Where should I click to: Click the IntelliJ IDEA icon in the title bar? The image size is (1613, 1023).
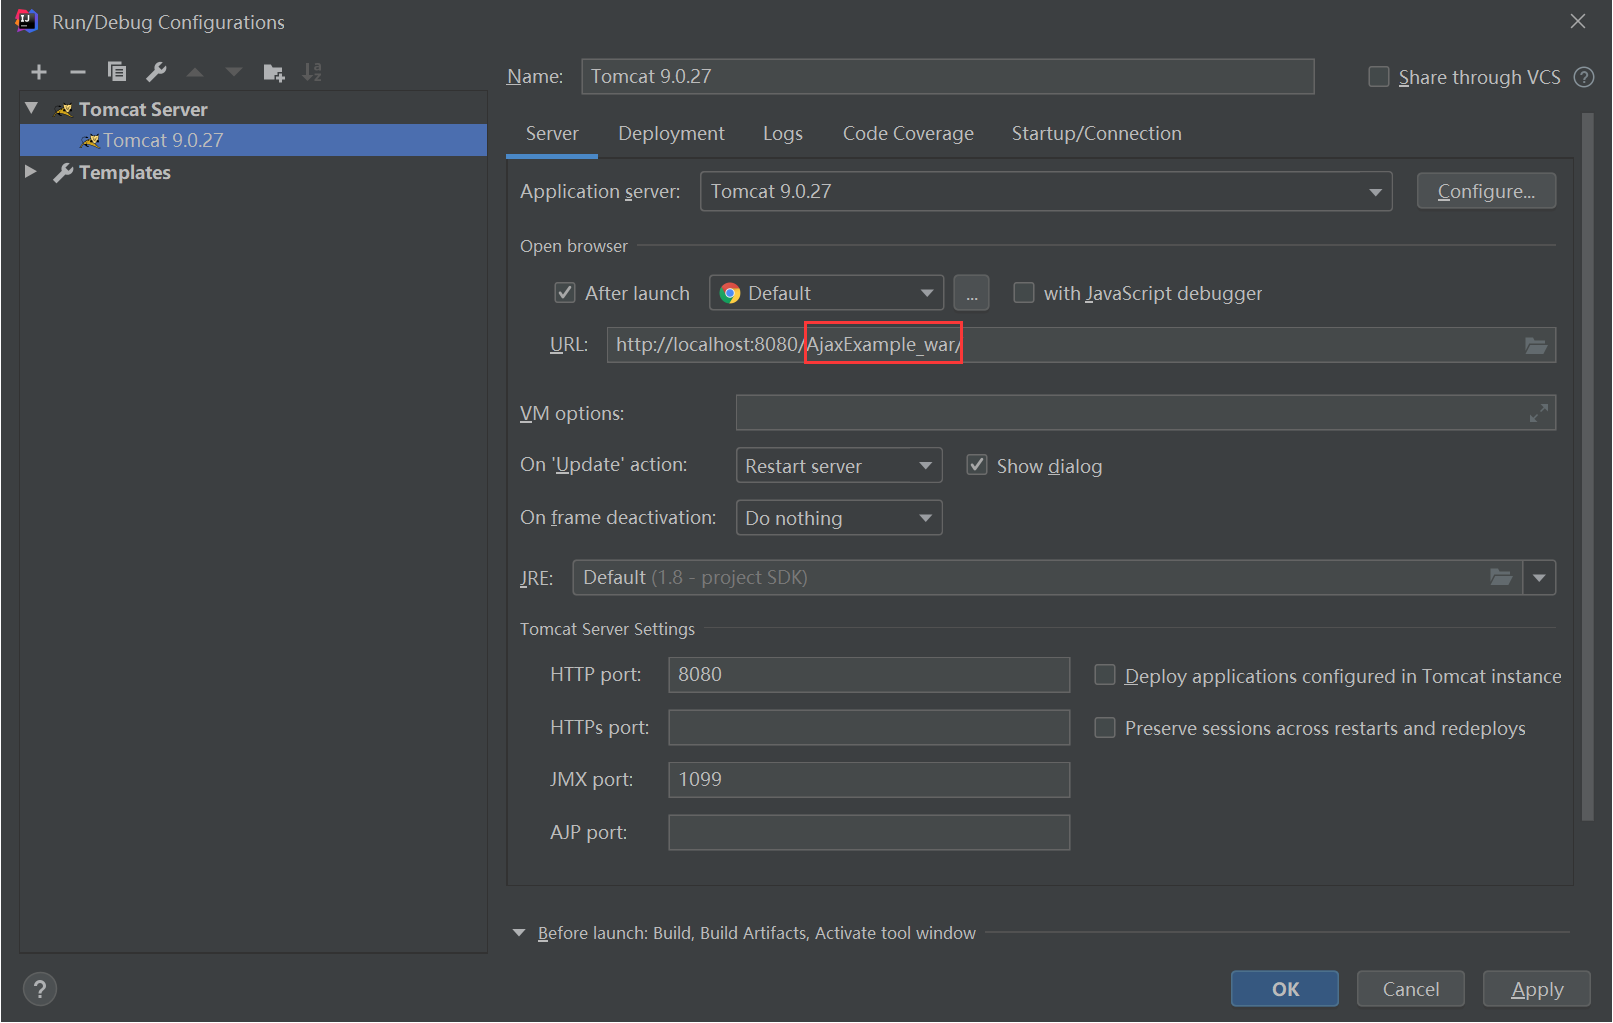(27, 21)
